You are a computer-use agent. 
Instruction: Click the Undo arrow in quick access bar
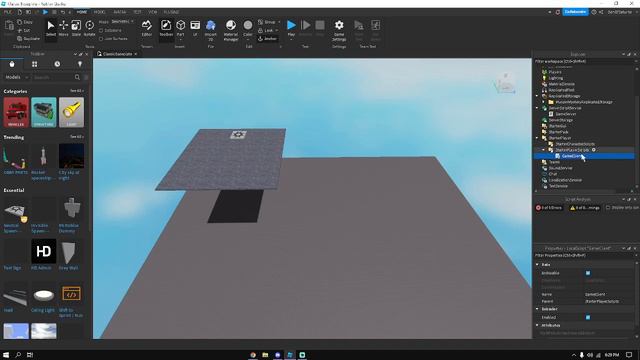pyautogui.click(x=62, y=12)
